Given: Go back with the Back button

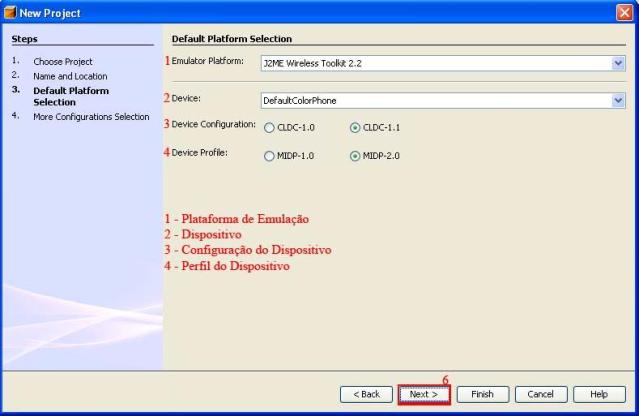Looking at the screenshot, I should (366, 394).
